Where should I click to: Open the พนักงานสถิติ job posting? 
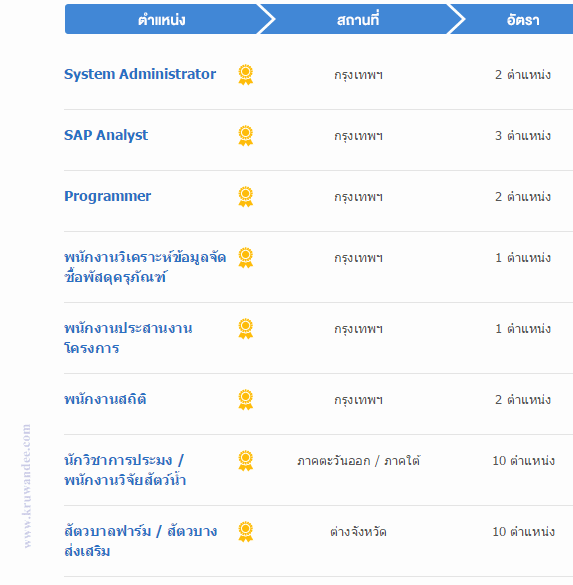[105, 400]
